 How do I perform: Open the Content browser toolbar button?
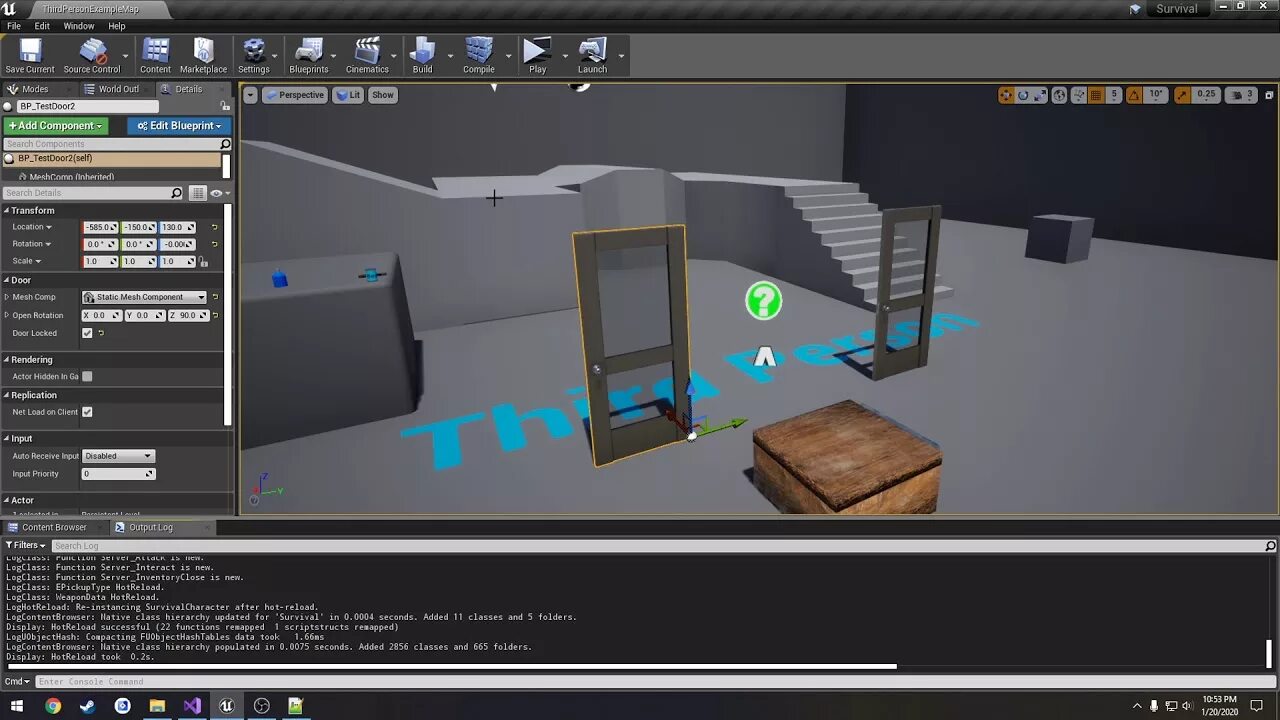coord(155,56)
